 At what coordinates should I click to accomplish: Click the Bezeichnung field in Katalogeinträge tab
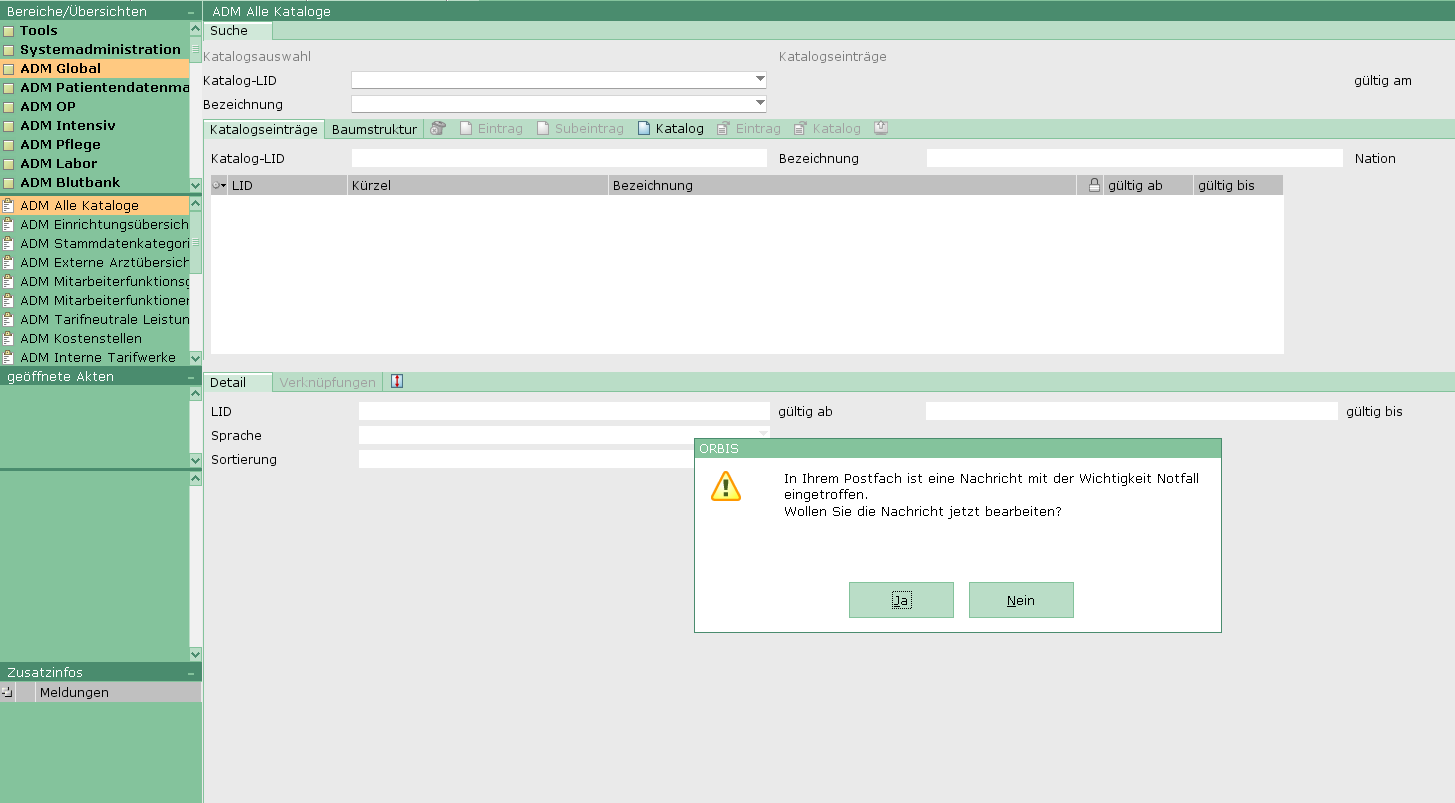[x=1135, y=158]
